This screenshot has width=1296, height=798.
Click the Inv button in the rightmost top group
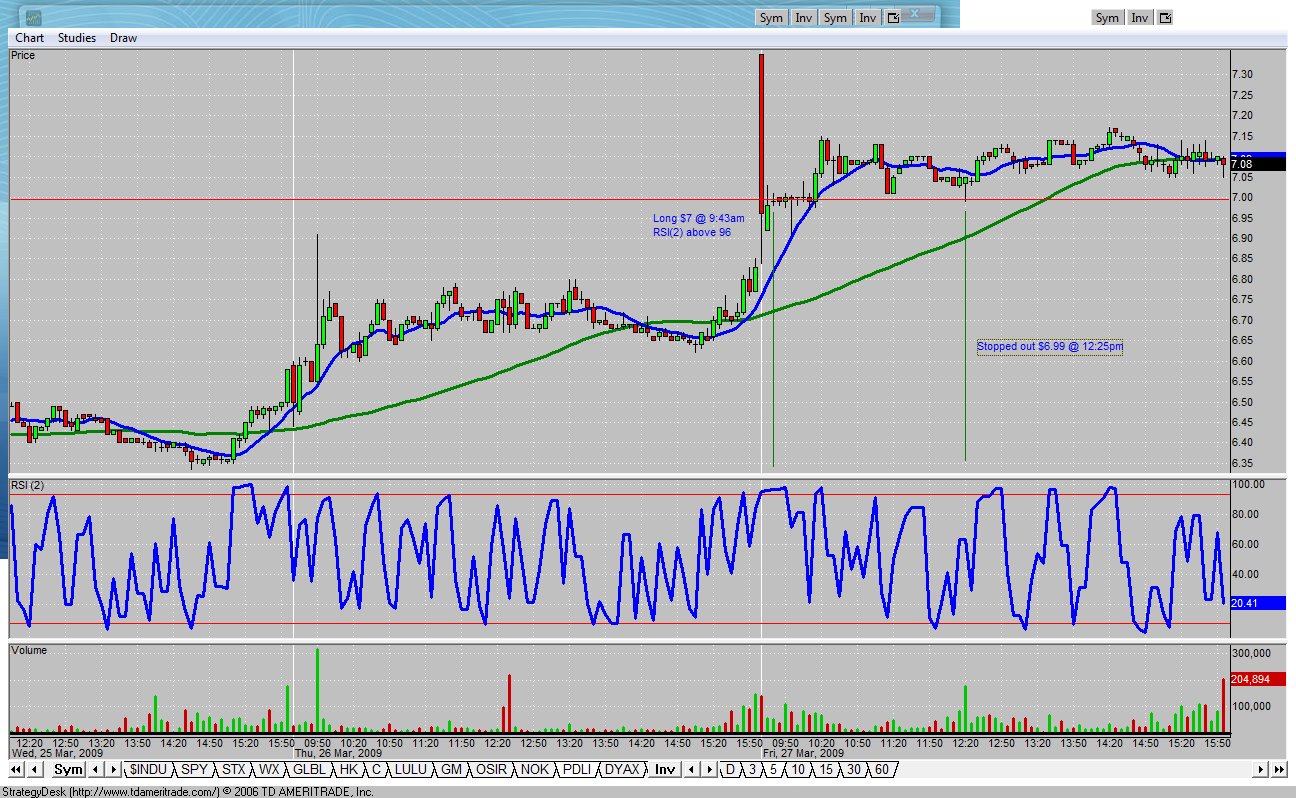[x=1140, y=18]
